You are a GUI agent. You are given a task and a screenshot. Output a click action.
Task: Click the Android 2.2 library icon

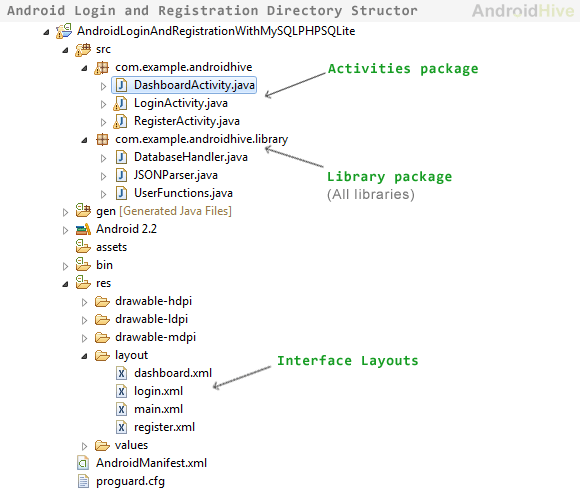point(83,229)
